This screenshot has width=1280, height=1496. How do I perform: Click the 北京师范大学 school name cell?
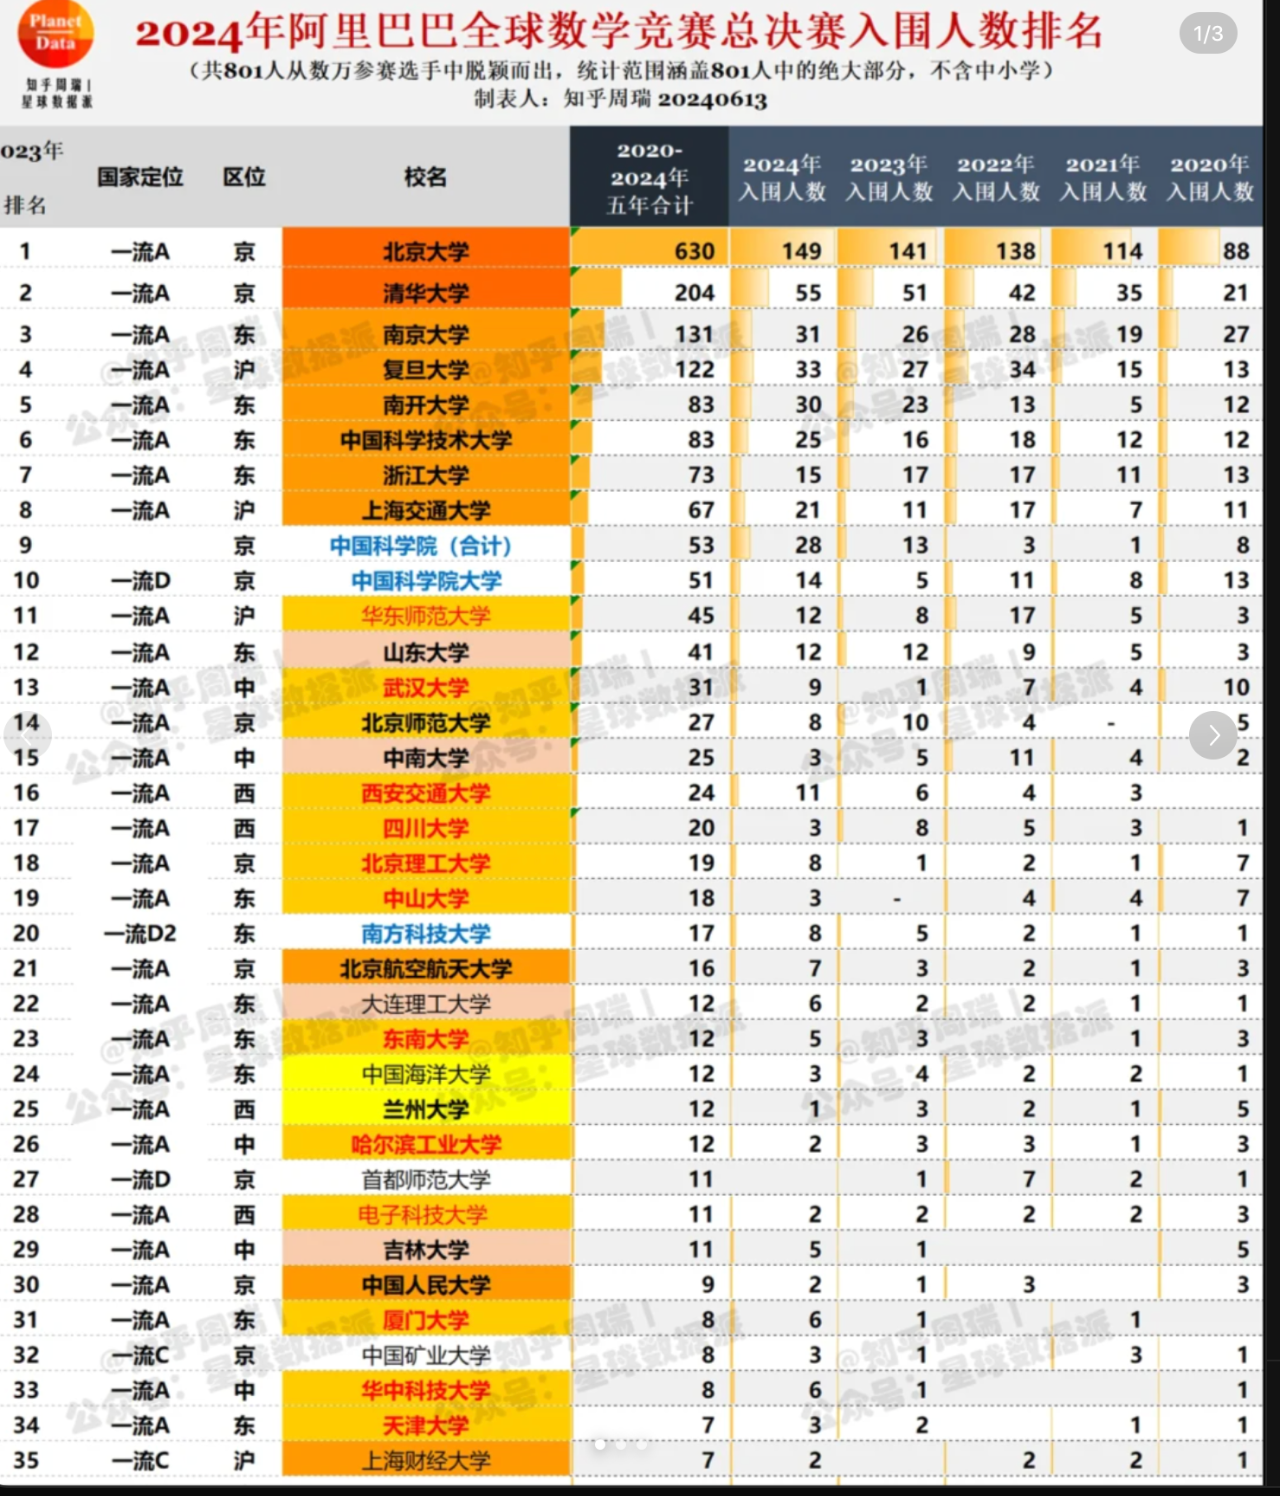point(426,722)
